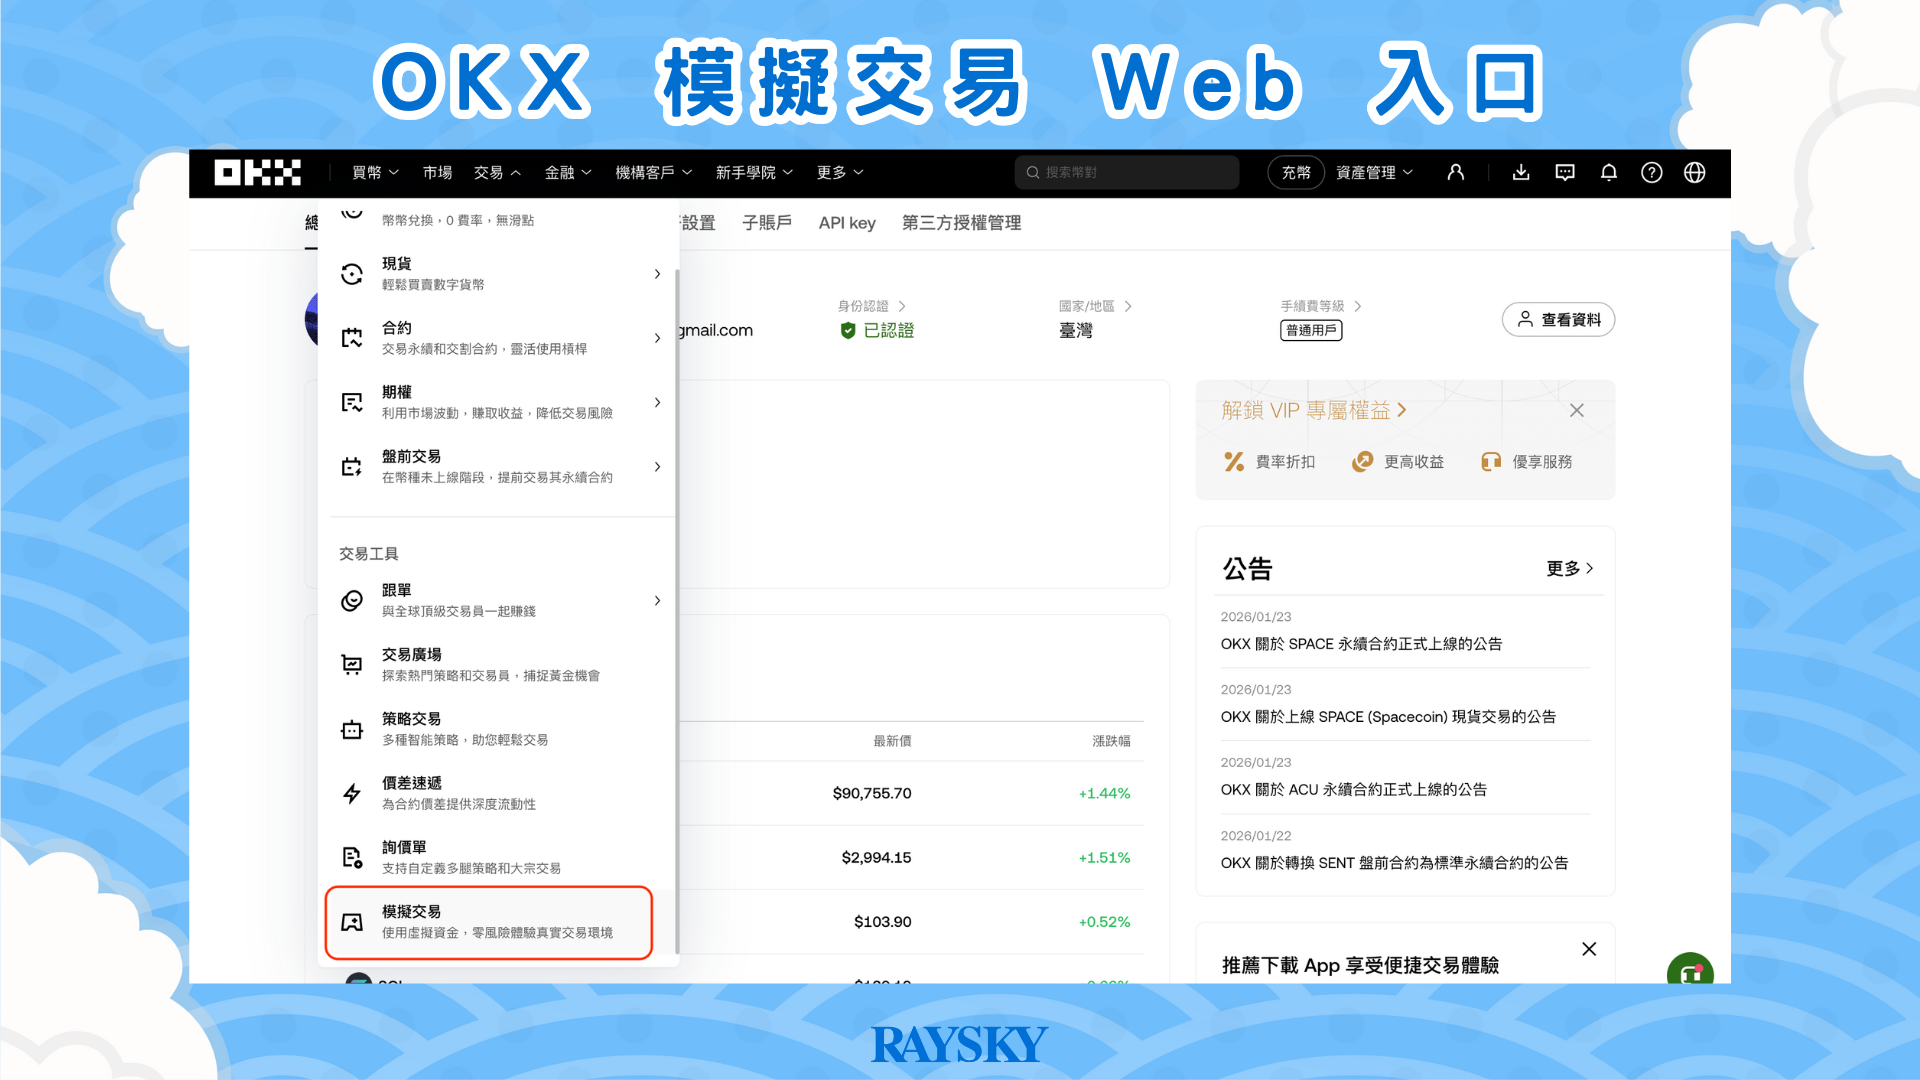Collapse the 交易 dropdown menu
The height and width of the screenshot is (1080, 1920).
click(497, 173)
